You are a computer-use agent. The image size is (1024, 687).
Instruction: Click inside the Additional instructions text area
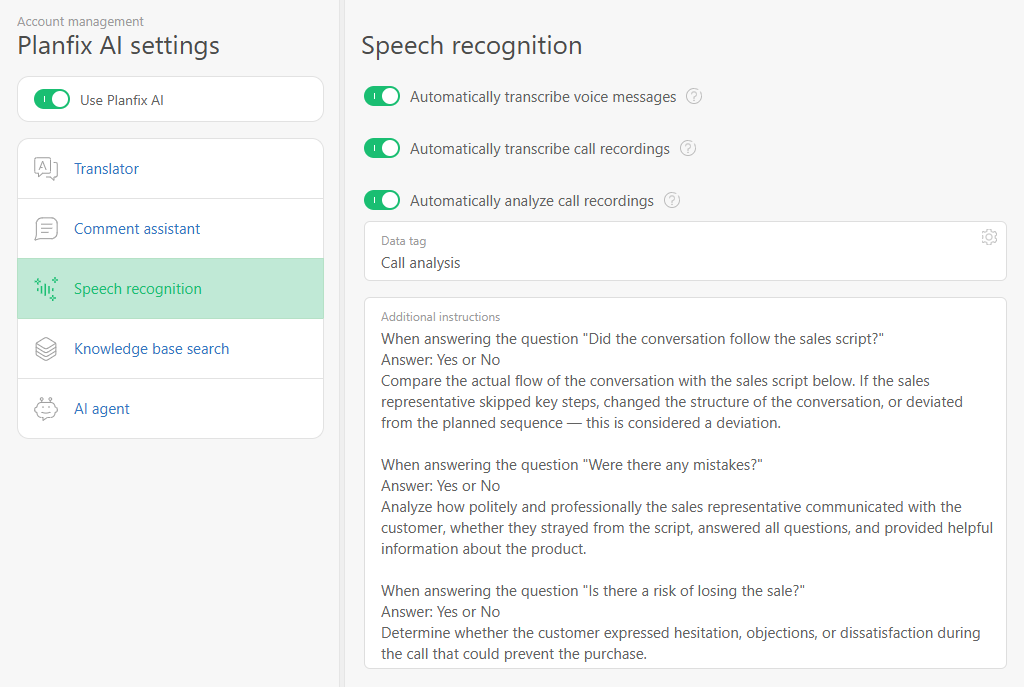coord(685,483)
